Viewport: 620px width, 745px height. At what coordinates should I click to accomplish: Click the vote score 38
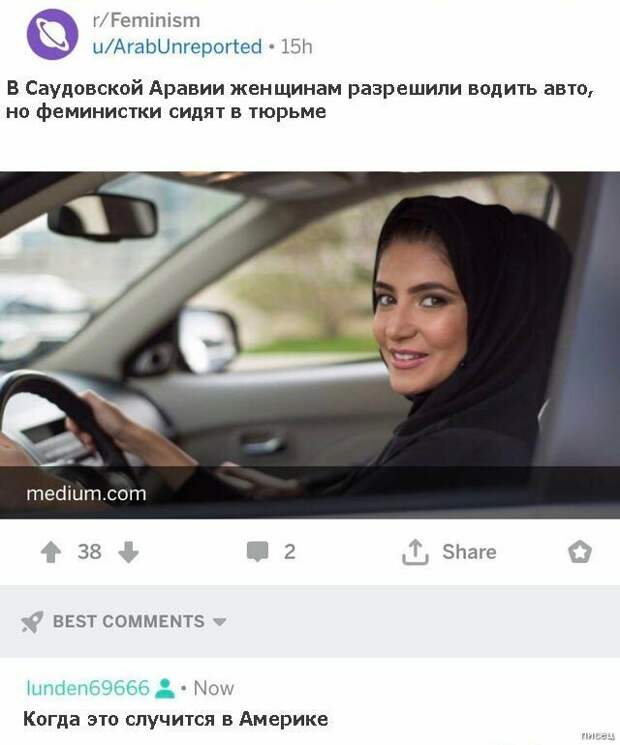pyautogui.click(x=89, y=552)
